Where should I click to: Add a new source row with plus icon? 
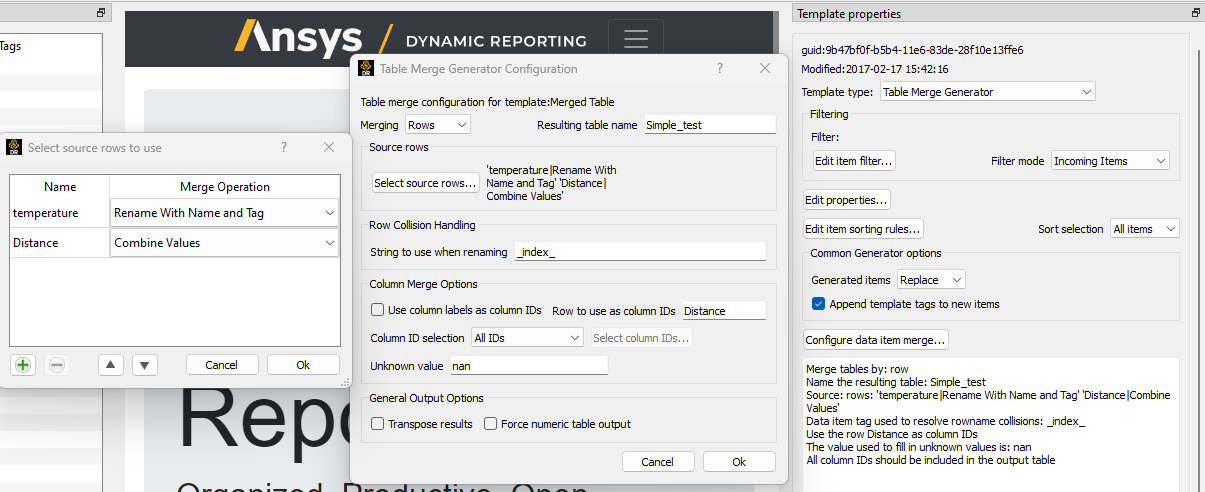point(23,365)
